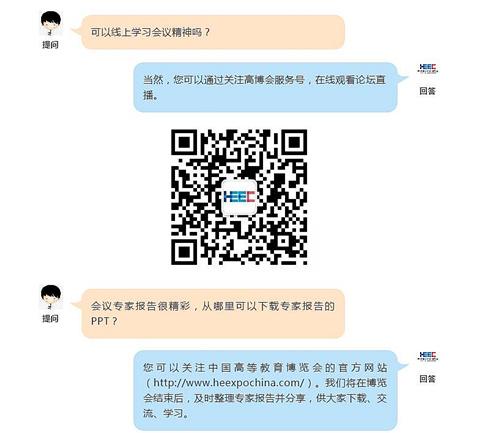Viewport: 500px width, 433px height.
Task: Click the HEEC logo beside the first answer
Action: point(428,69)
